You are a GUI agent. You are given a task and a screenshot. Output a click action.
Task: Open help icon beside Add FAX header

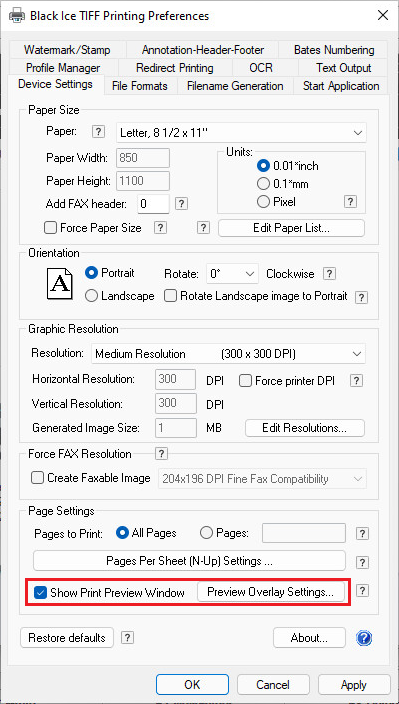[x=181, y=204]
